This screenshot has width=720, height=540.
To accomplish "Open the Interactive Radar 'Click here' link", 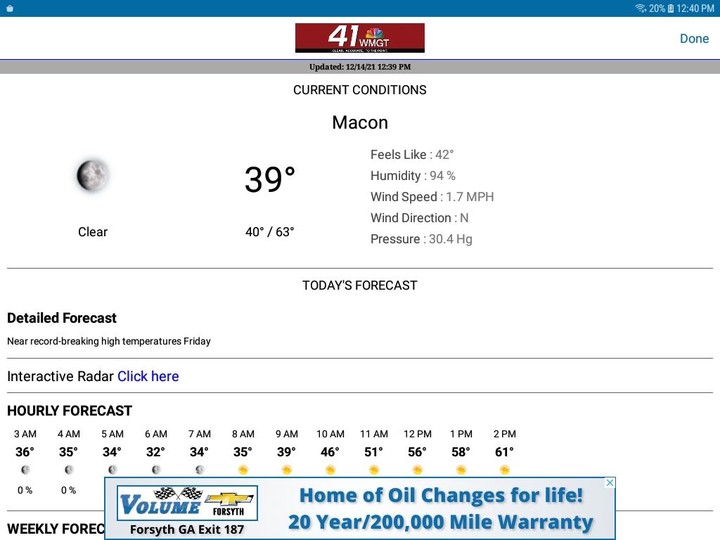I will click(148, 377).
